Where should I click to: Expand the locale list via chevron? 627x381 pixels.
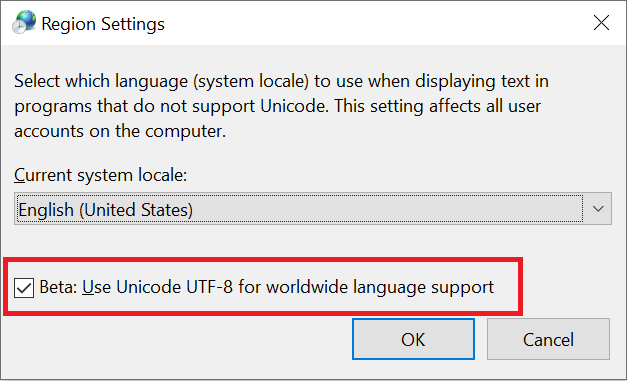[598, 209]
